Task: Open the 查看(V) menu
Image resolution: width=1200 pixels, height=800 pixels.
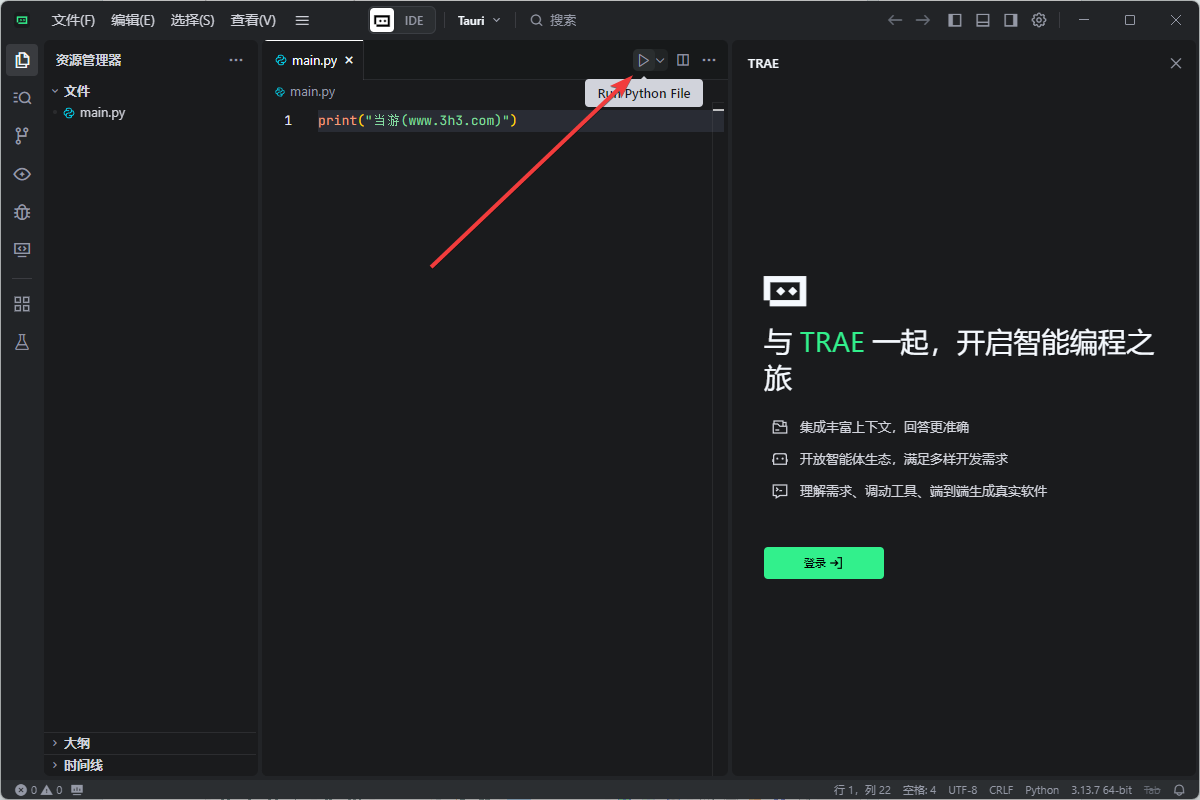Action: [x=253, y=20]
